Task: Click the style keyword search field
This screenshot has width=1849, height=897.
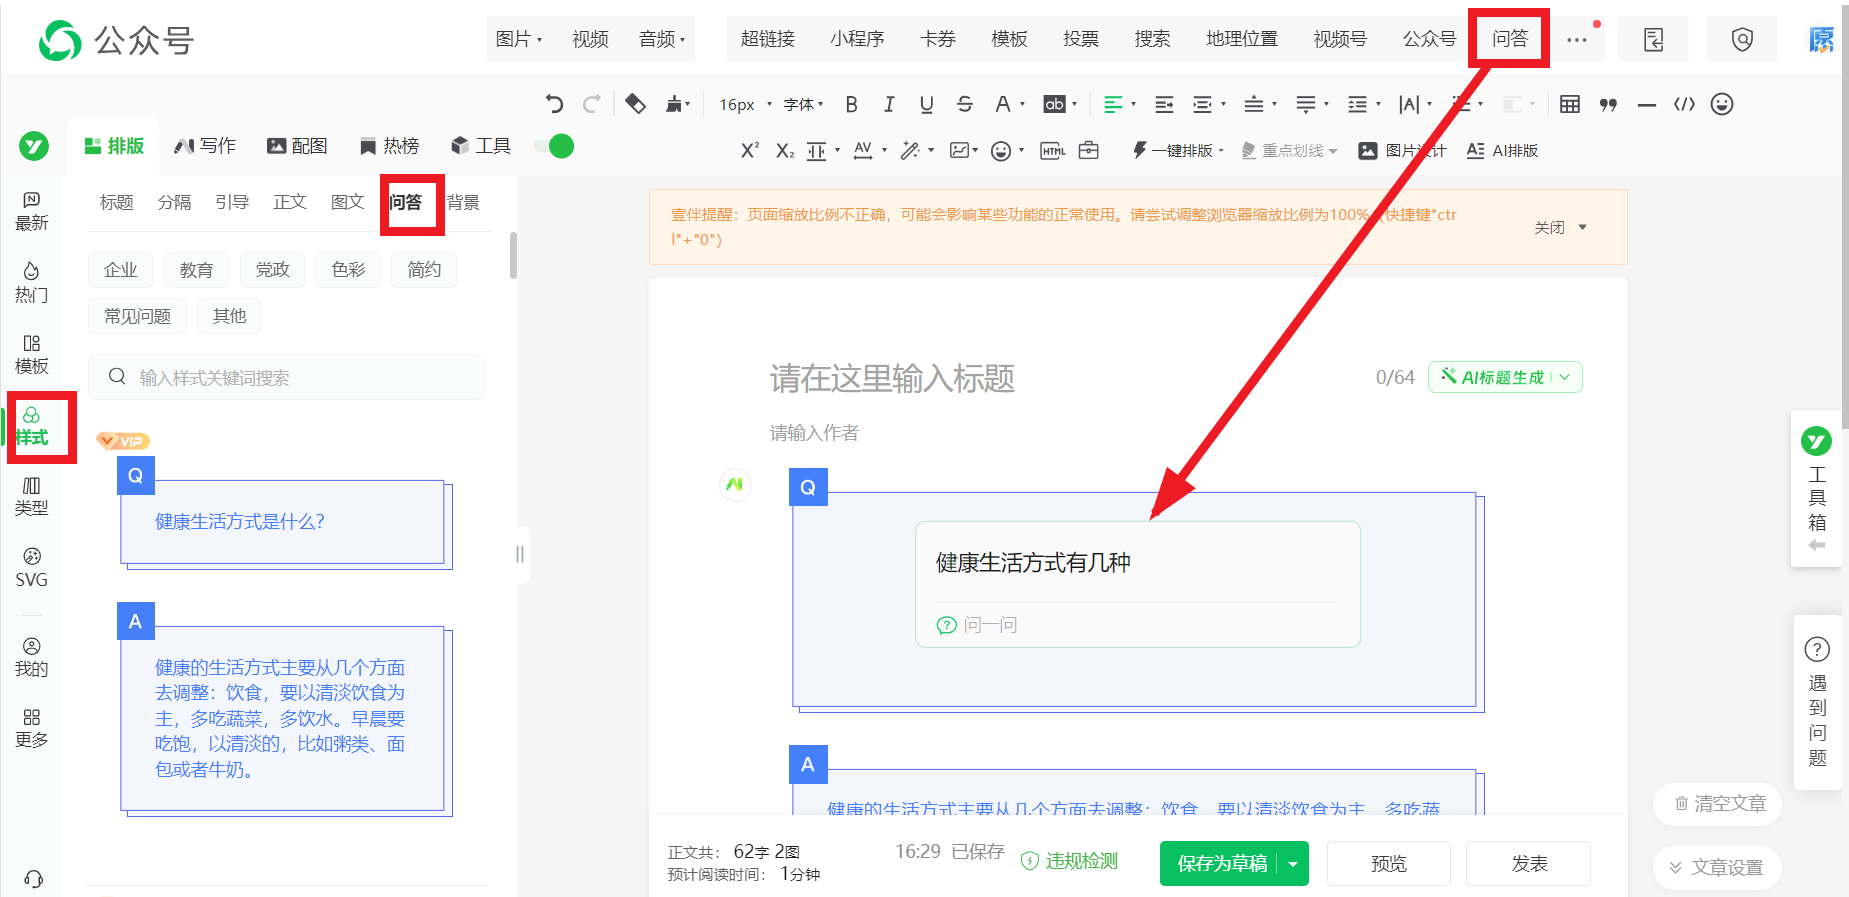Action: point(287,377)
